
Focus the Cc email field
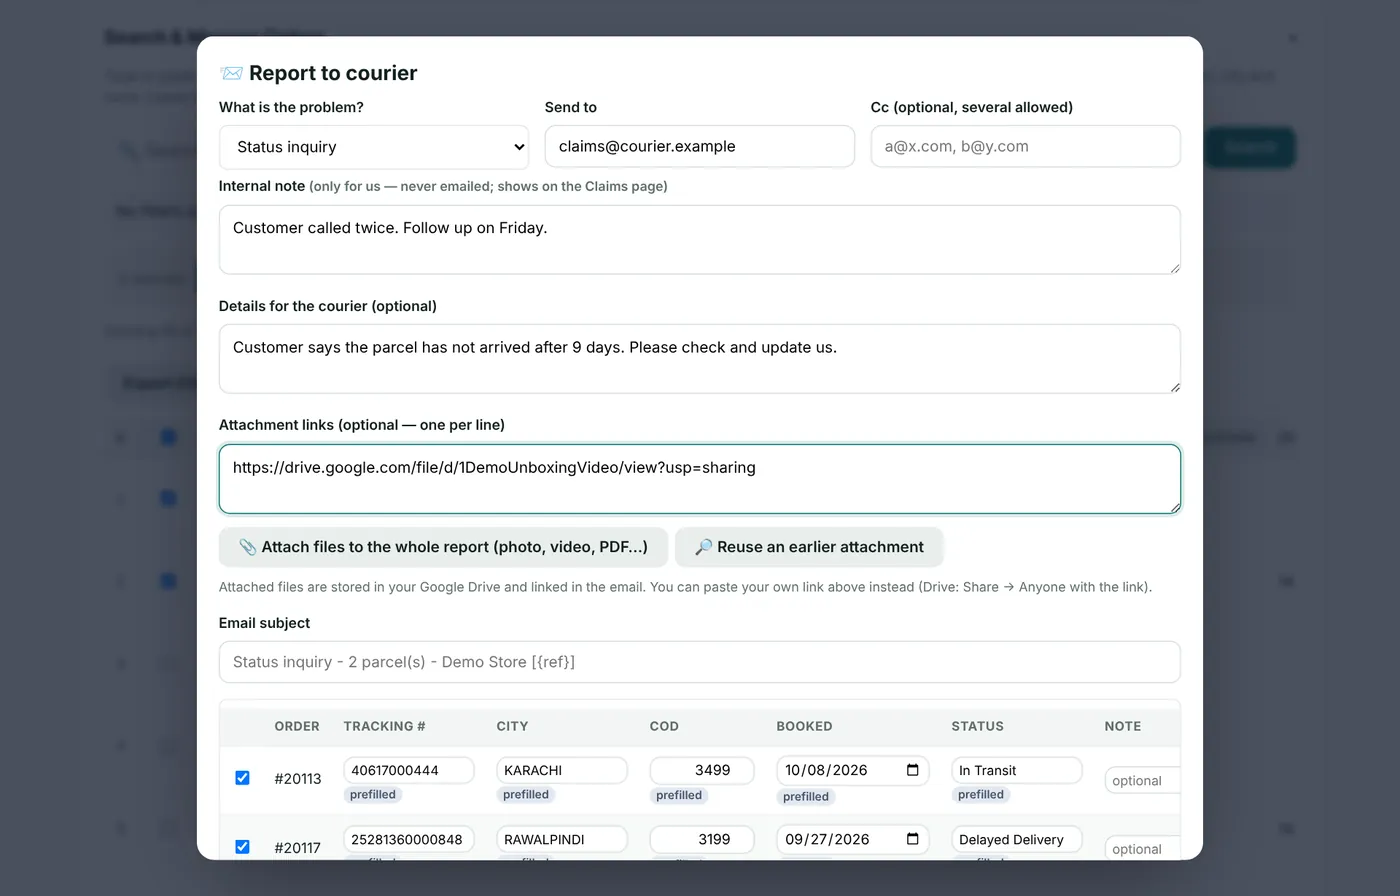coord(1025,146)
